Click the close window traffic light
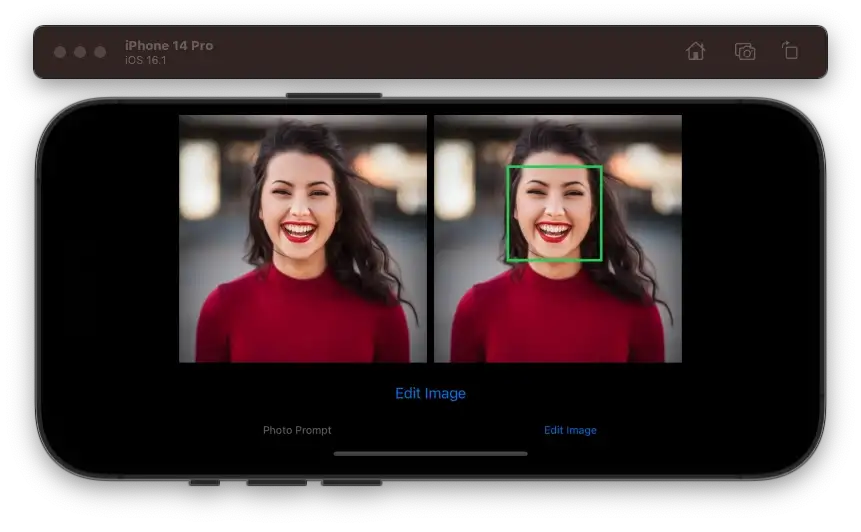The height and width of the screenshot is (532, 861). (x=60, y=52)
